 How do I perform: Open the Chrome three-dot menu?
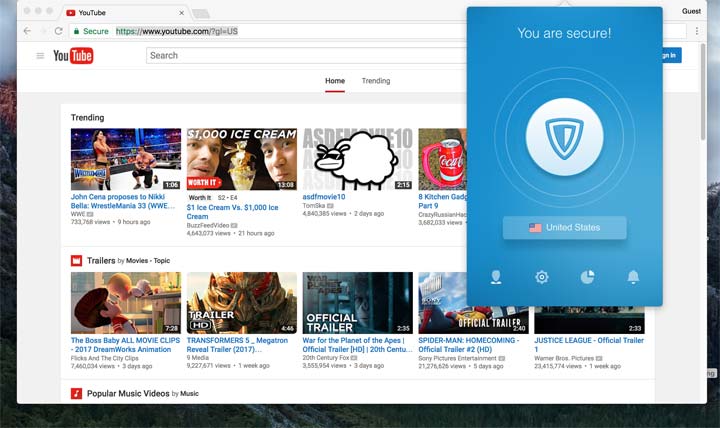tap(697, 31)
